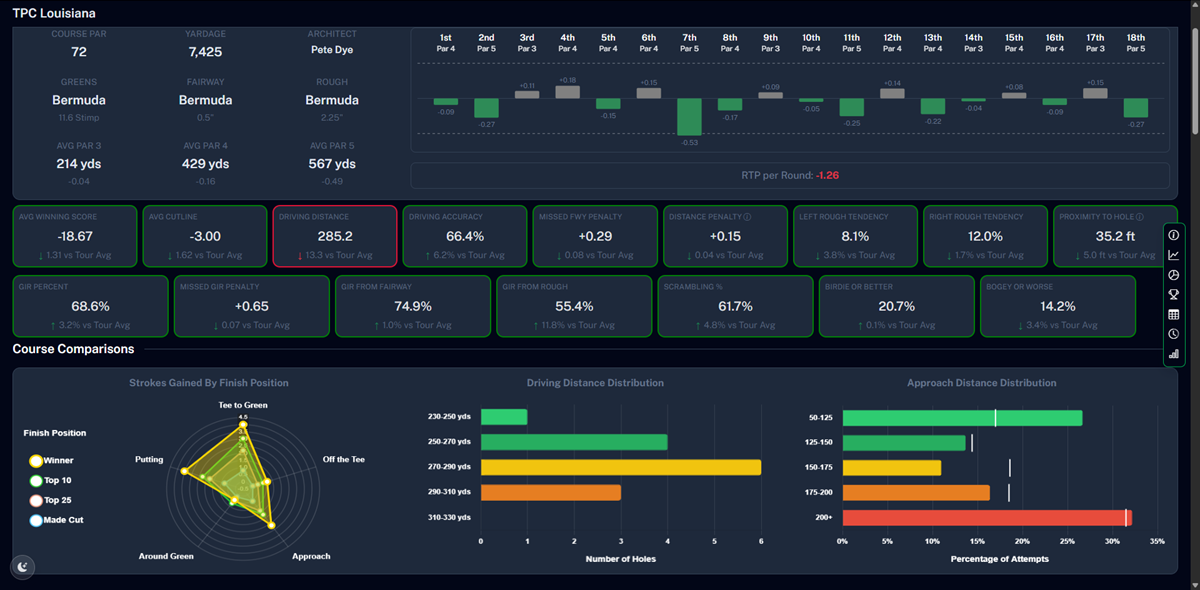Viewport: 1200px width, 590px height.
Task: Click the 200+ red approach distance bar
Action: [x=987, y=518]
